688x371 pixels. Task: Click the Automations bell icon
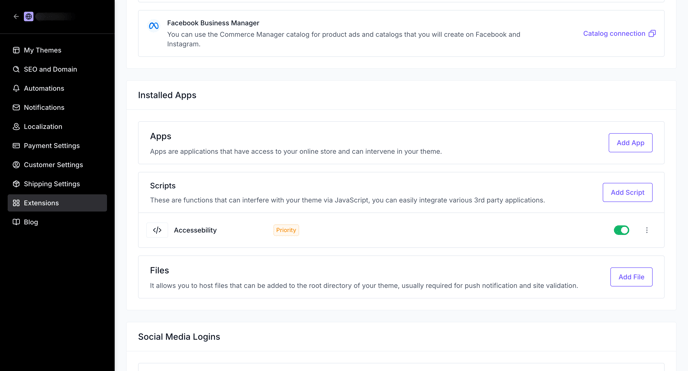[x=16, y=89]
